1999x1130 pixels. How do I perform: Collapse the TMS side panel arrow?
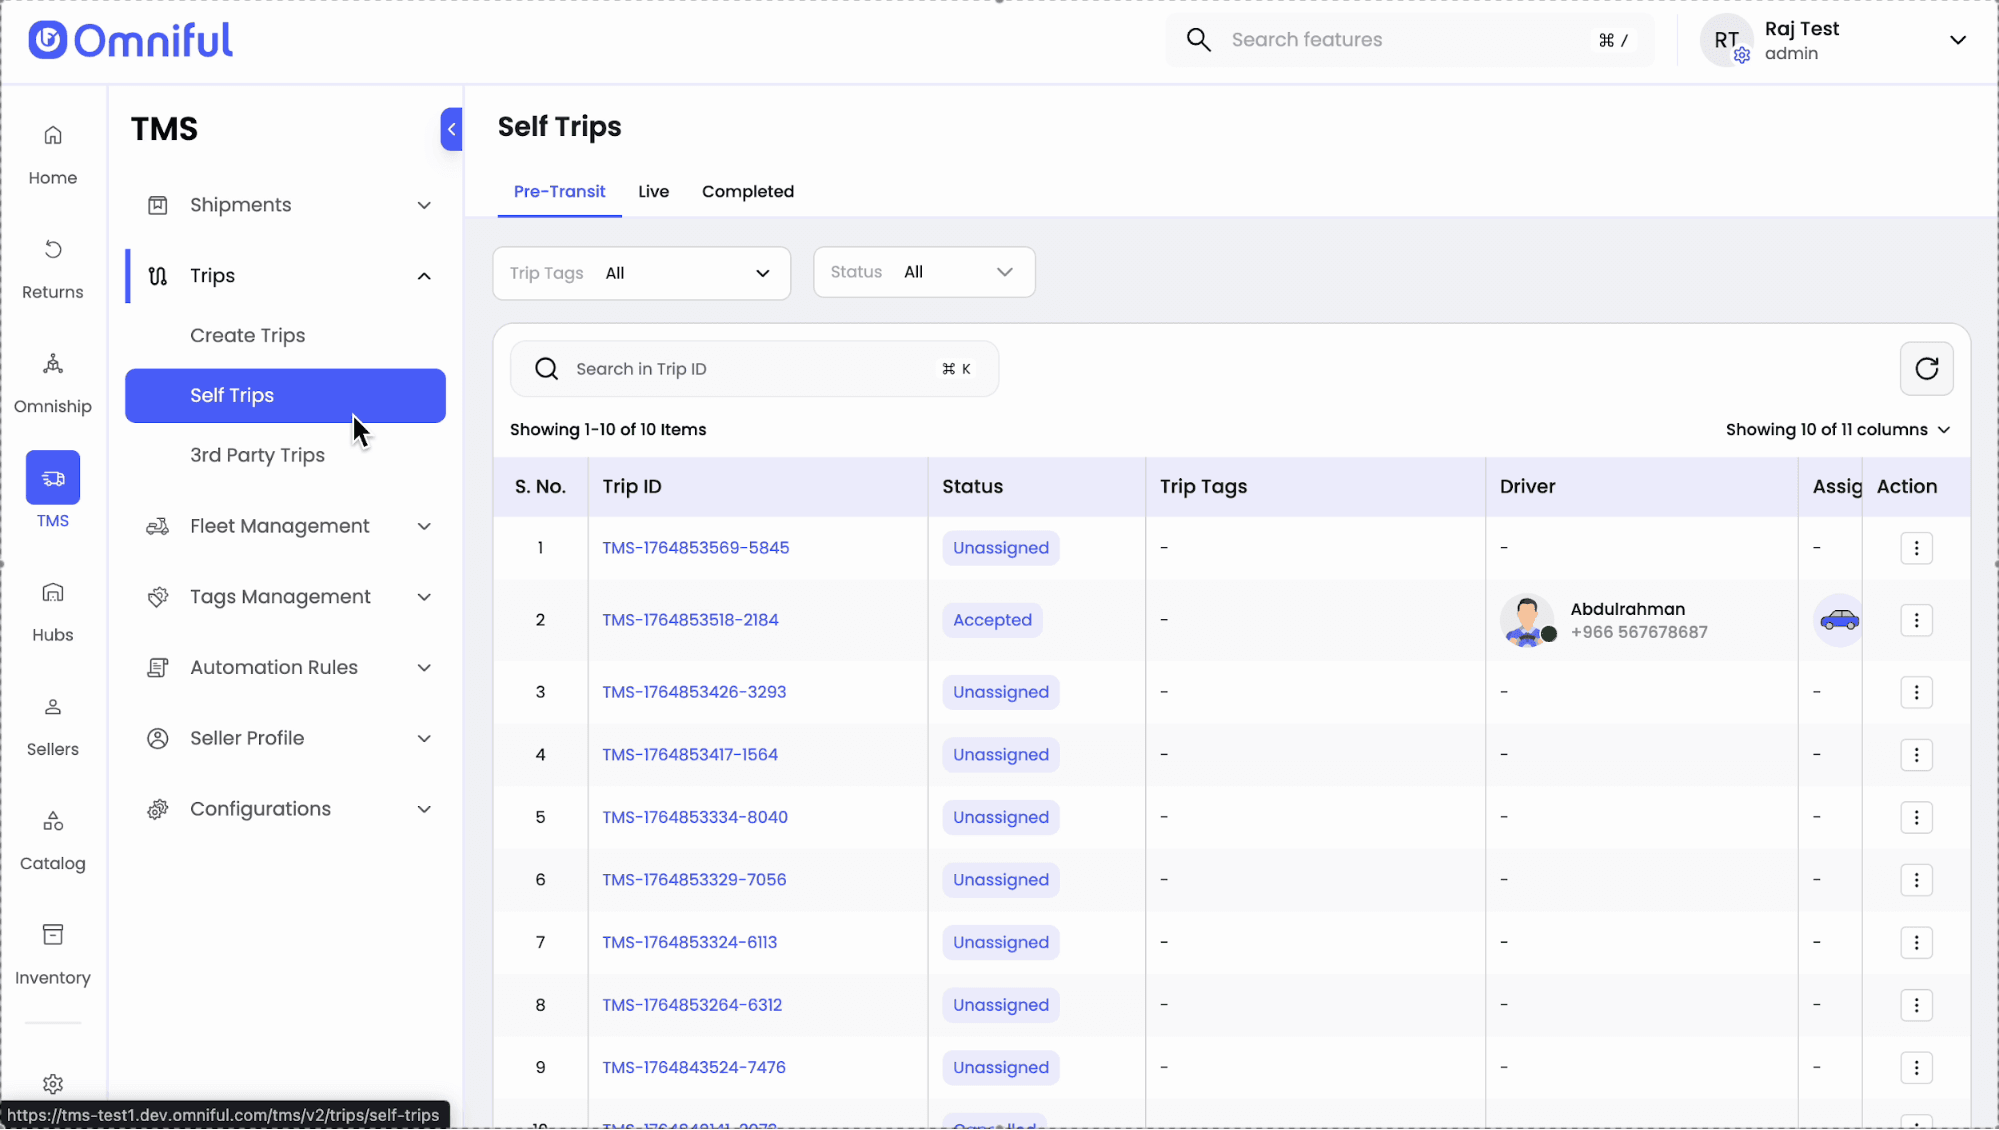pos(451,129)
